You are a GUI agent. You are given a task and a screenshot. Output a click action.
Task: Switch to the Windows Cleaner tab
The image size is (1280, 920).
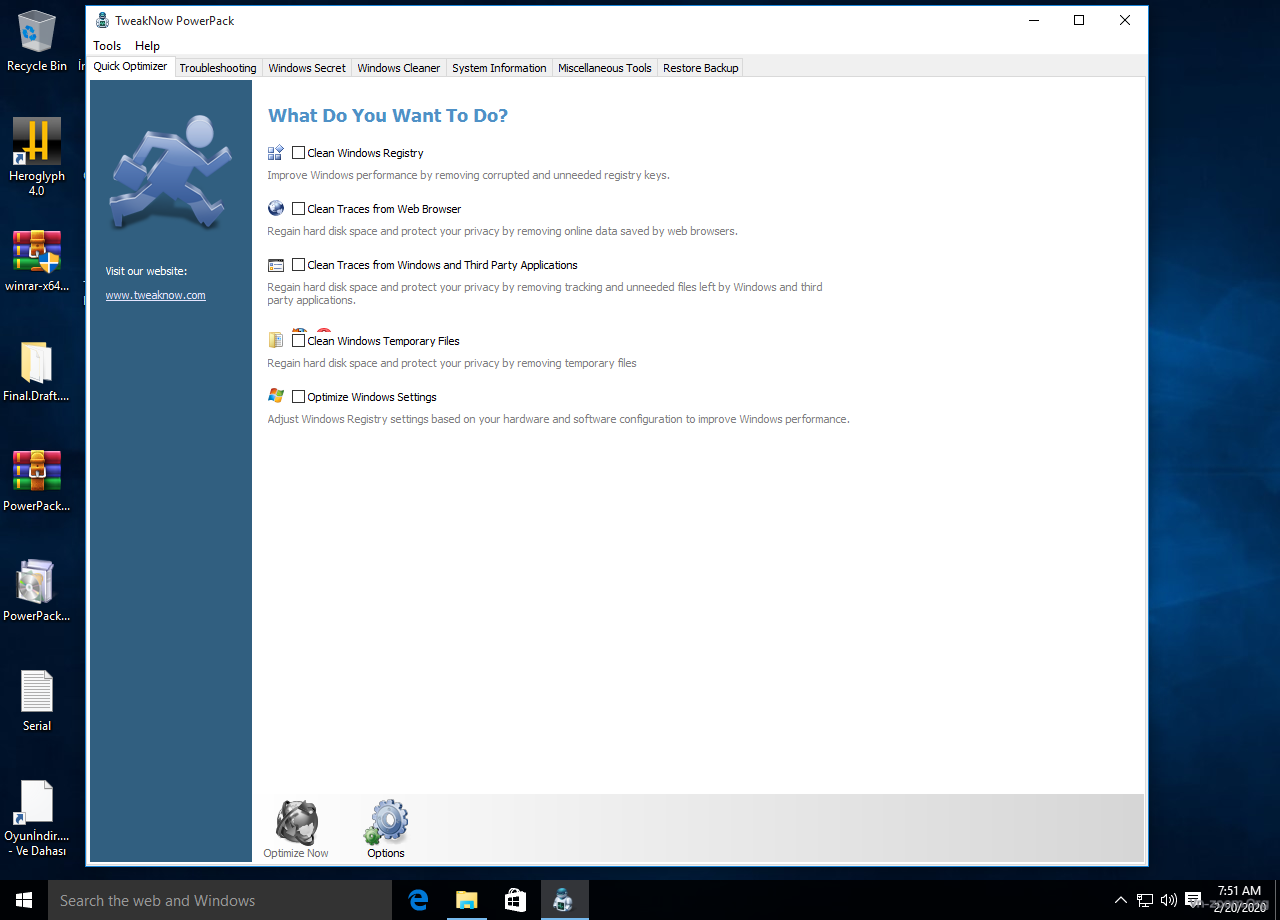(x=398, y=68)
